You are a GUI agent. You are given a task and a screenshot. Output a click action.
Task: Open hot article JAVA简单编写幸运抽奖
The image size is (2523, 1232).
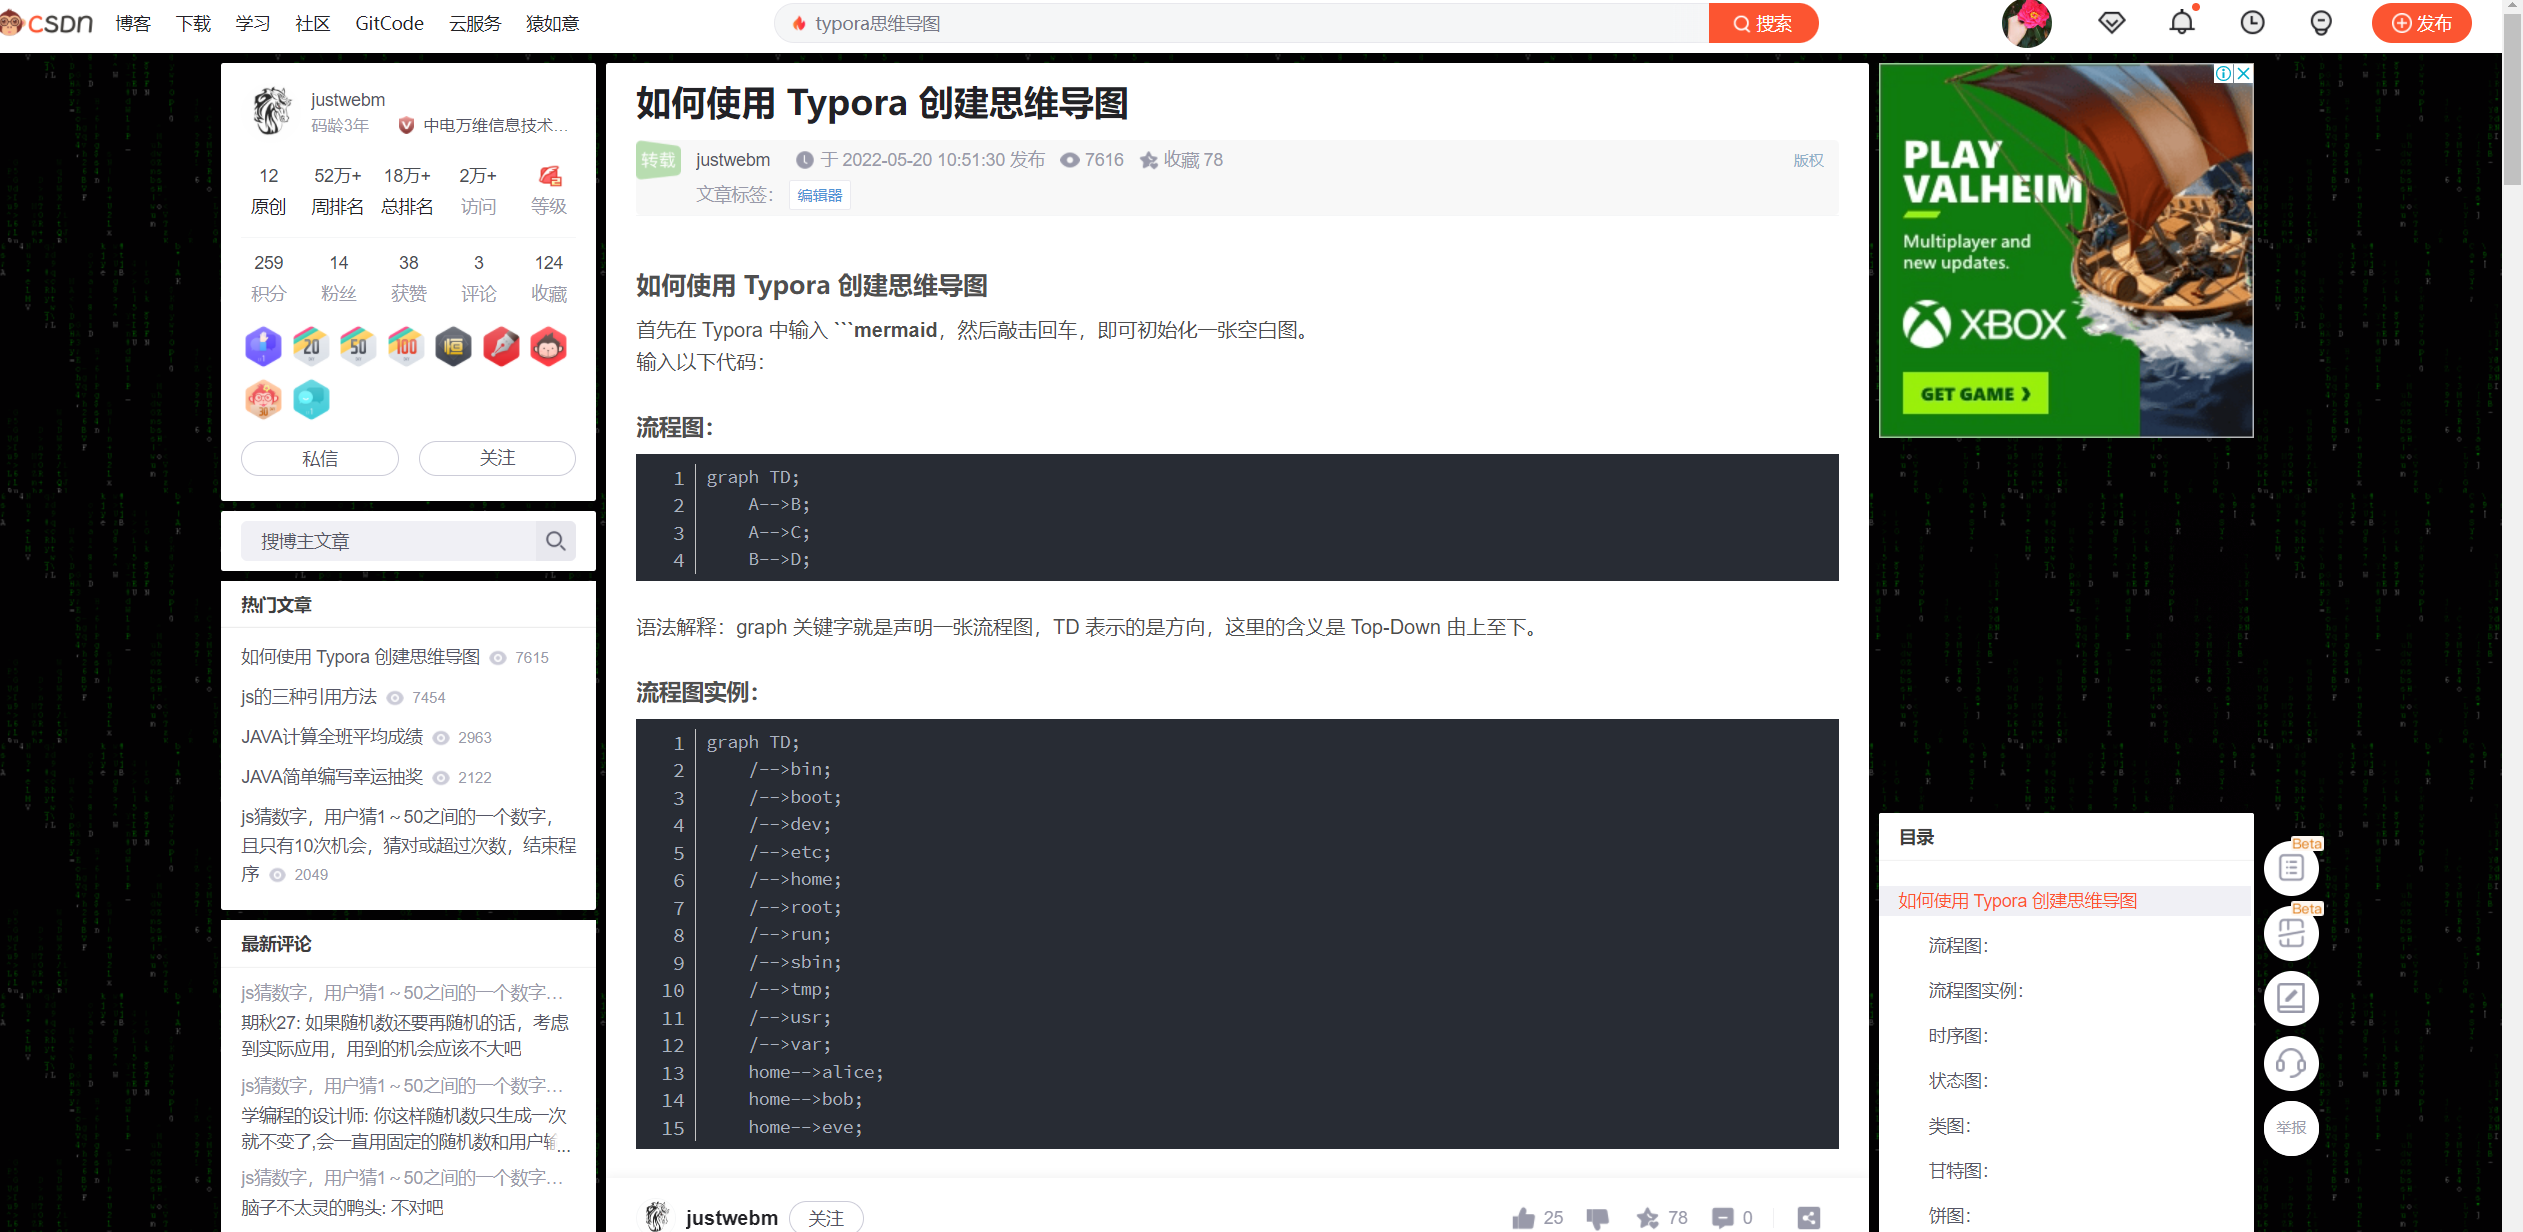click(332, 776)
